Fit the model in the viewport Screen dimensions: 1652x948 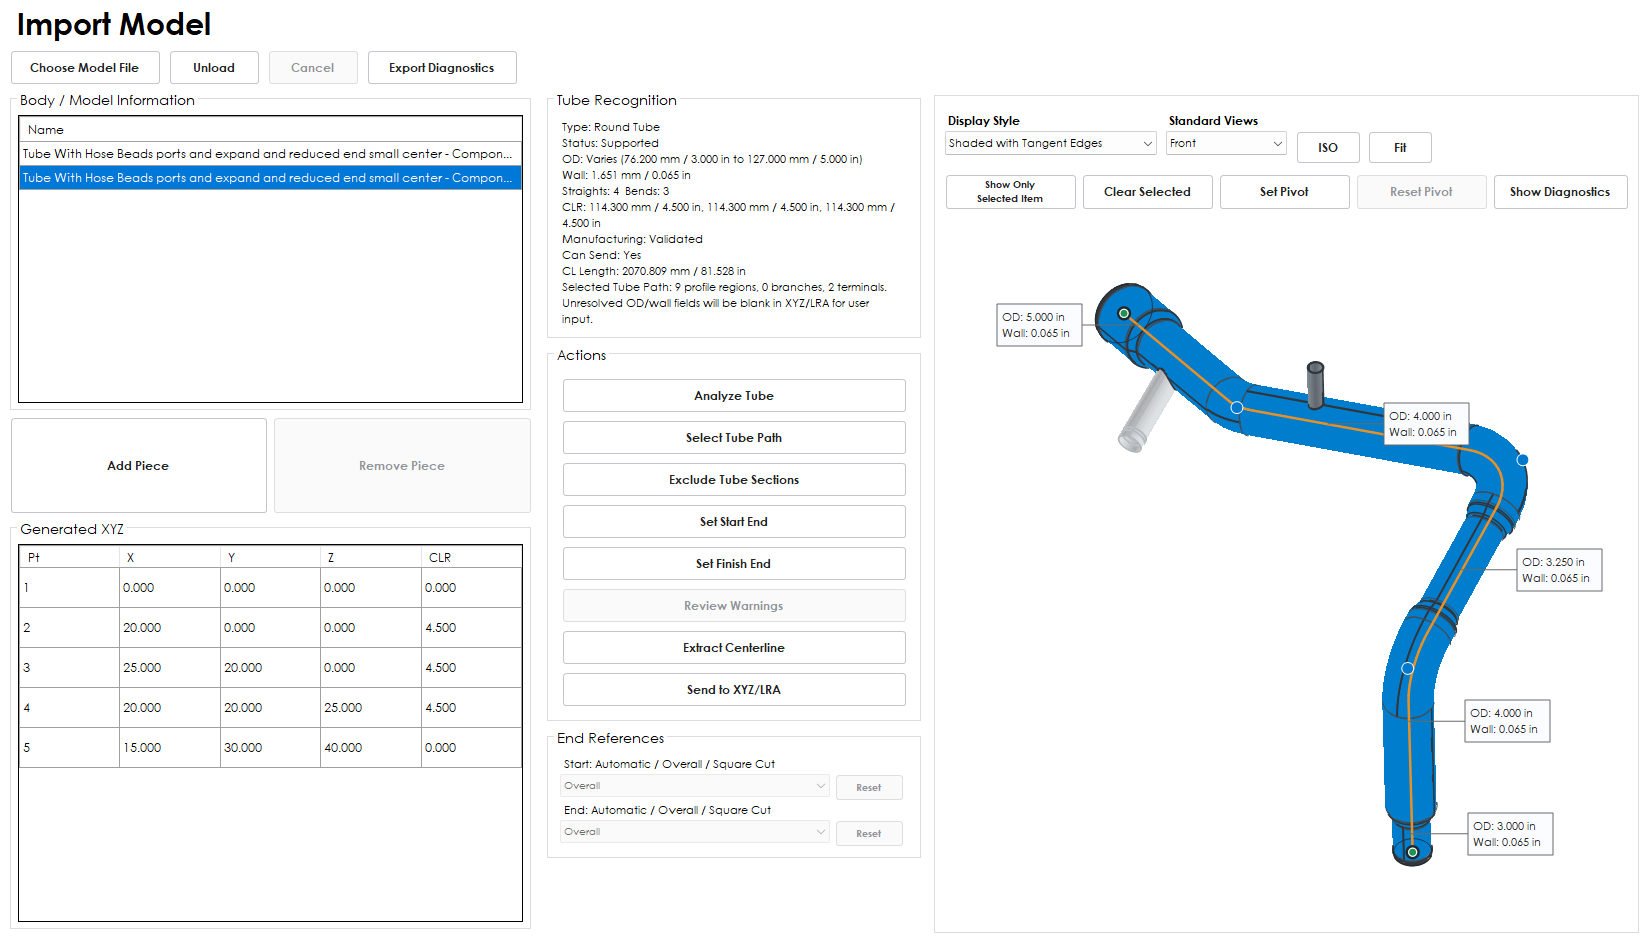[x=1400, y=147]
